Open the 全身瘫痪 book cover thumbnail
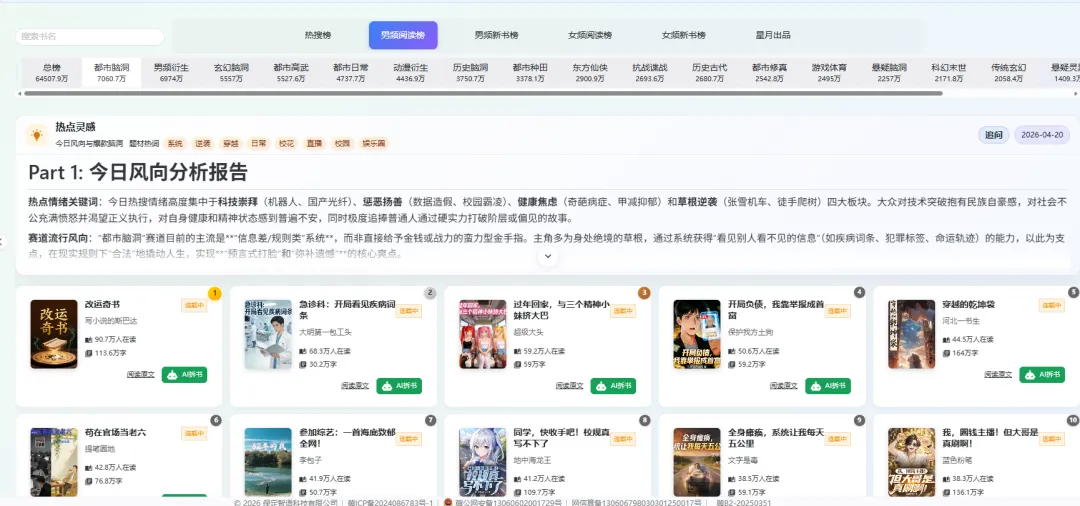 (x=696, y=462)
